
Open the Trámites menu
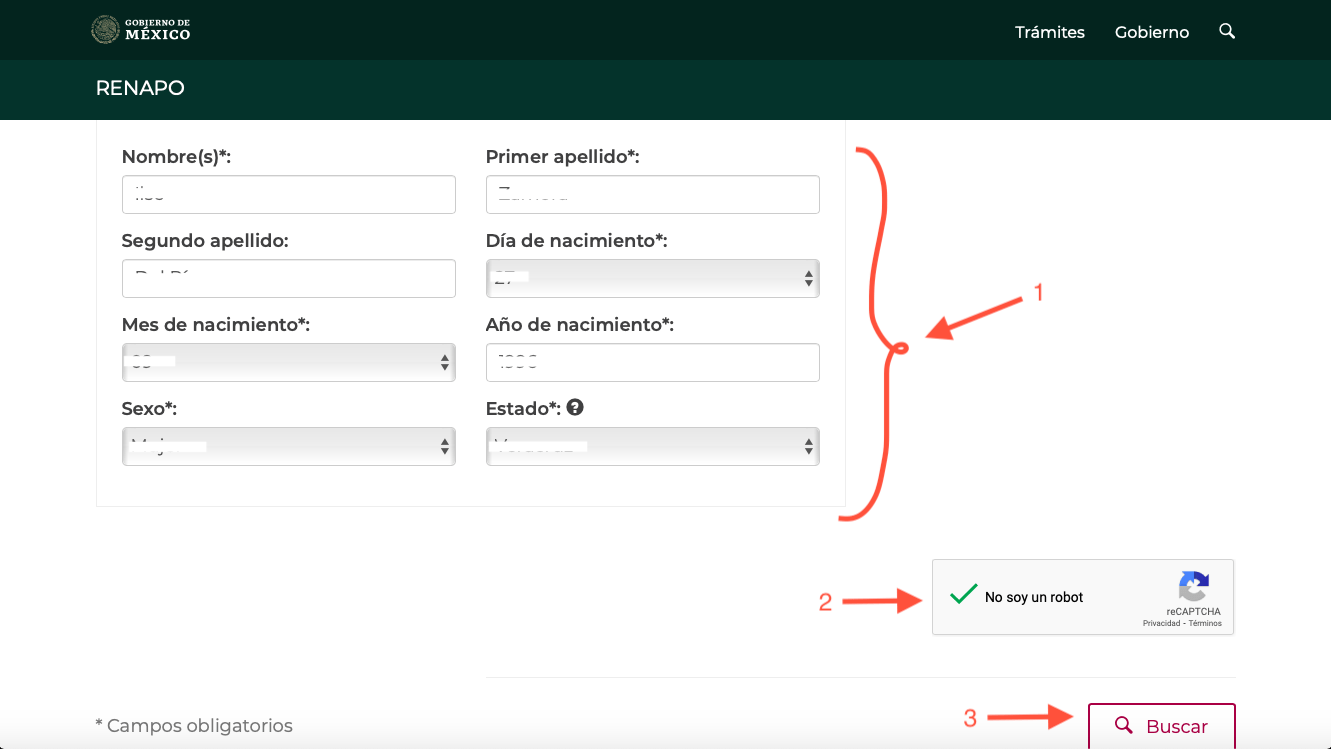click(1049, 32)
